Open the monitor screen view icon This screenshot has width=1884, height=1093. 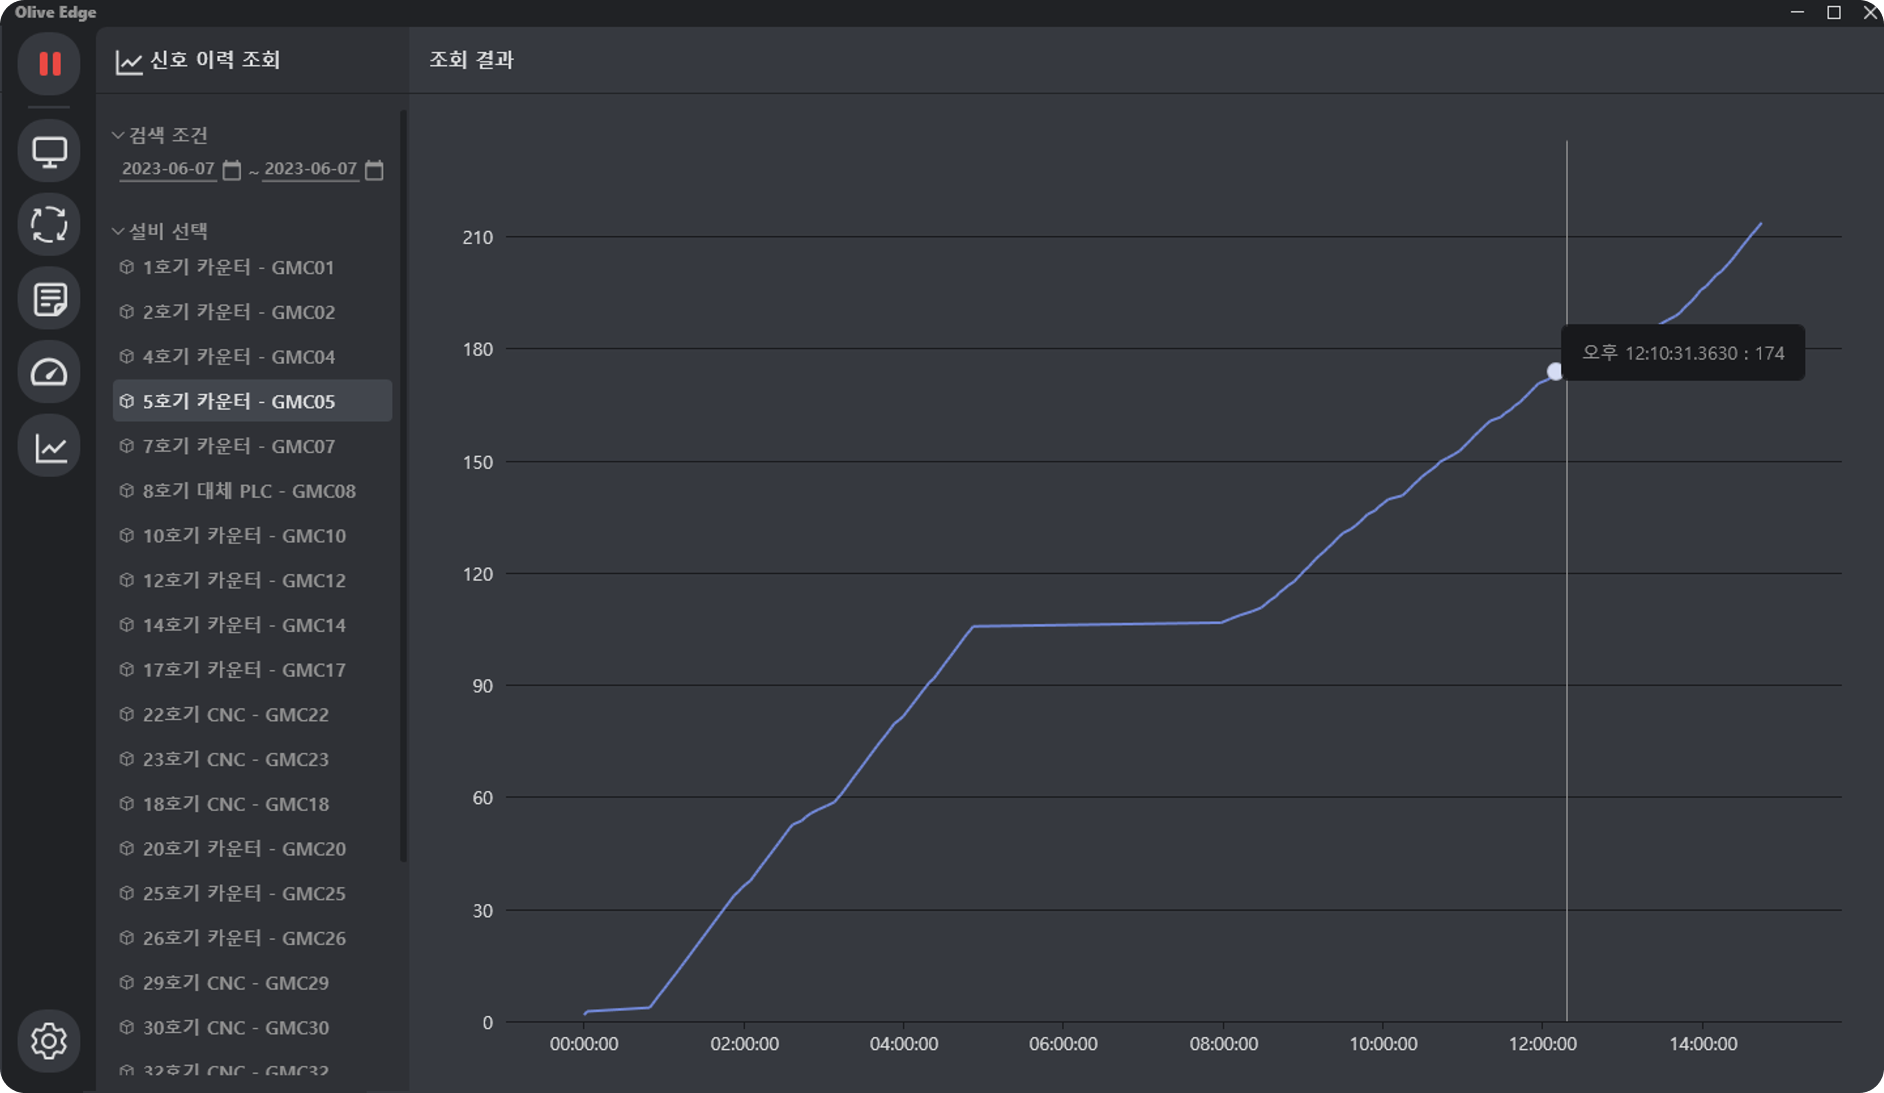(49, 151)
